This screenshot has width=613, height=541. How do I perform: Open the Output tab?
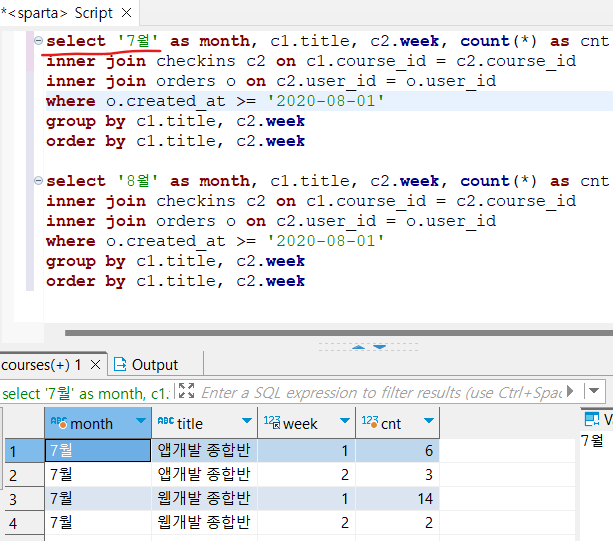point(155,365)
